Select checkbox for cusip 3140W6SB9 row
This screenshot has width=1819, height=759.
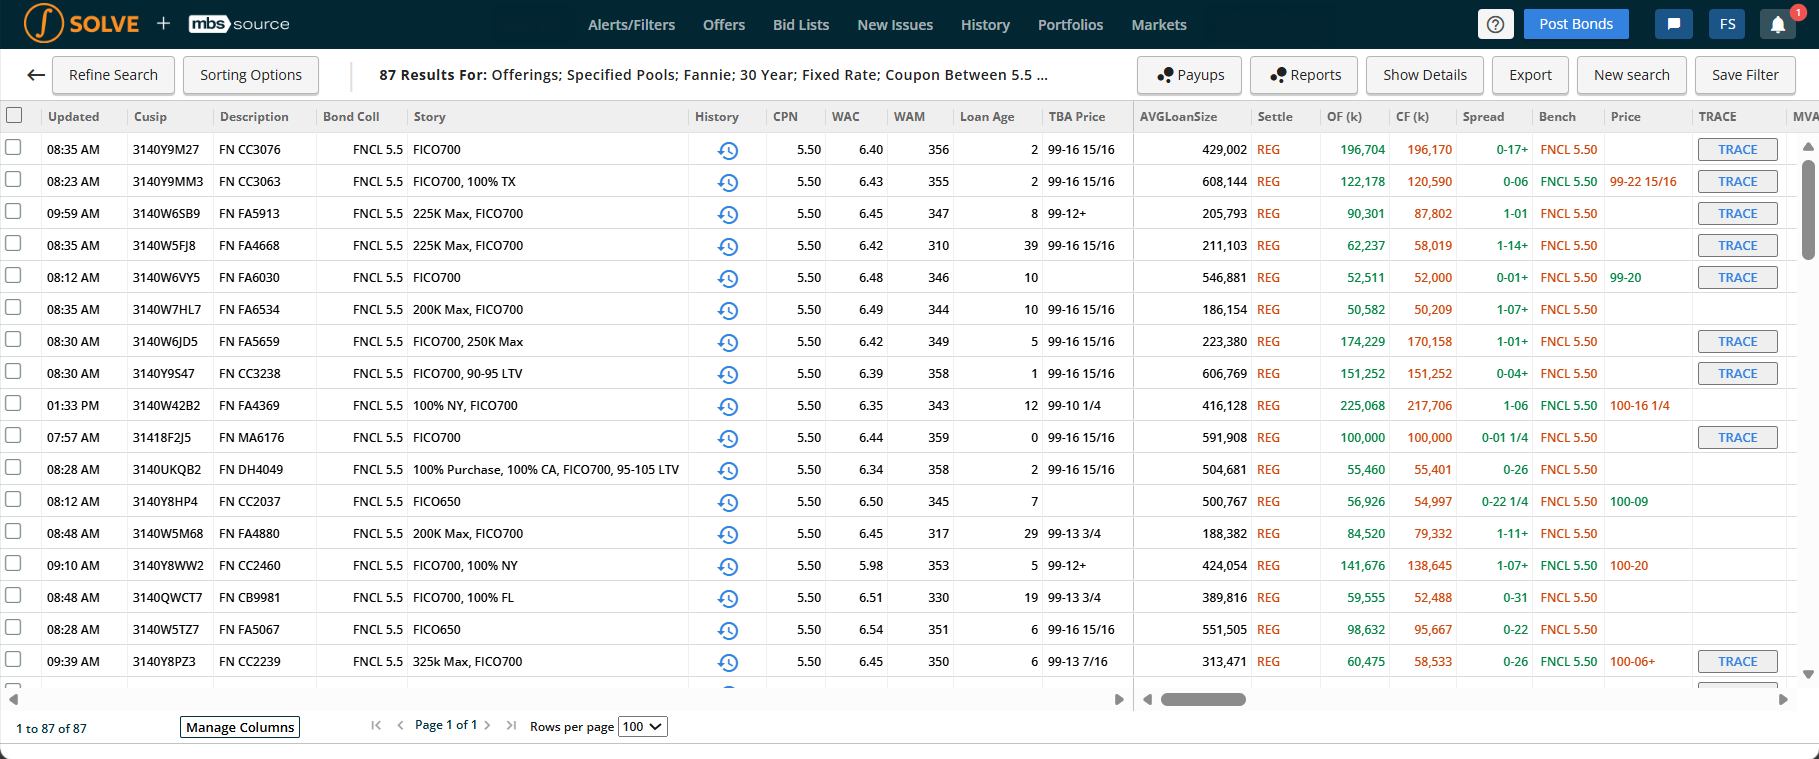(13, 211)
